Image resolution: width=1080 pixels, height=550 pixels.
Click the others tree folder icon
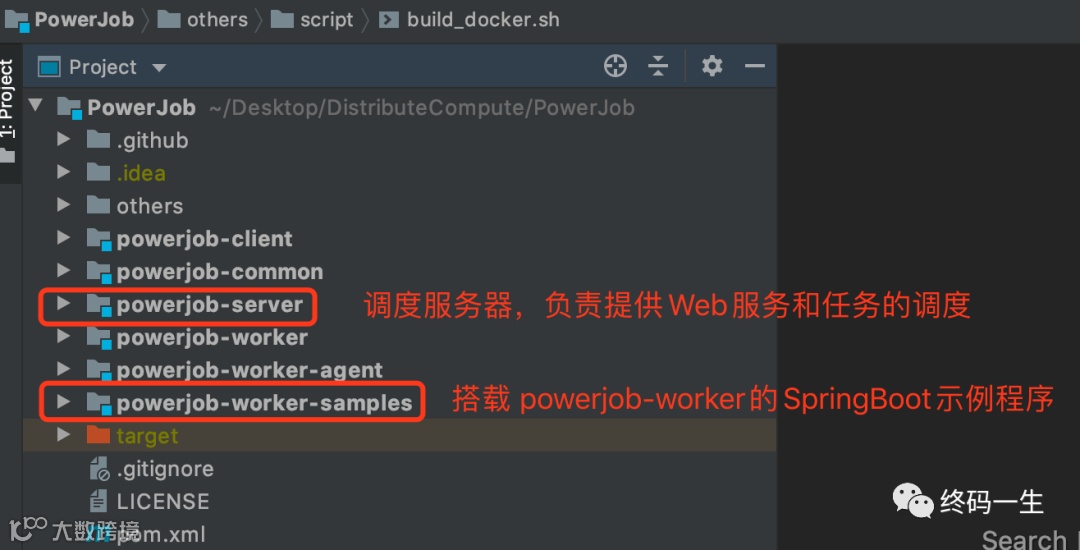98,205
